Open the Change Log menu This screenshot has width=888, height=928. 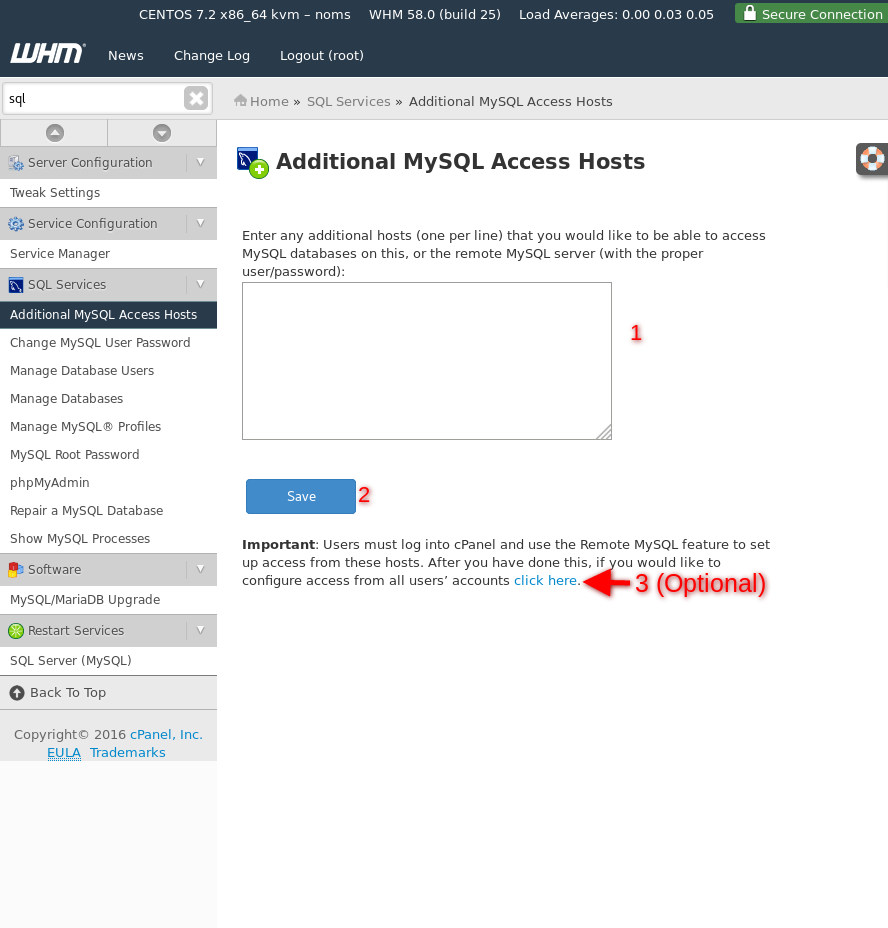tap(212, 56)
